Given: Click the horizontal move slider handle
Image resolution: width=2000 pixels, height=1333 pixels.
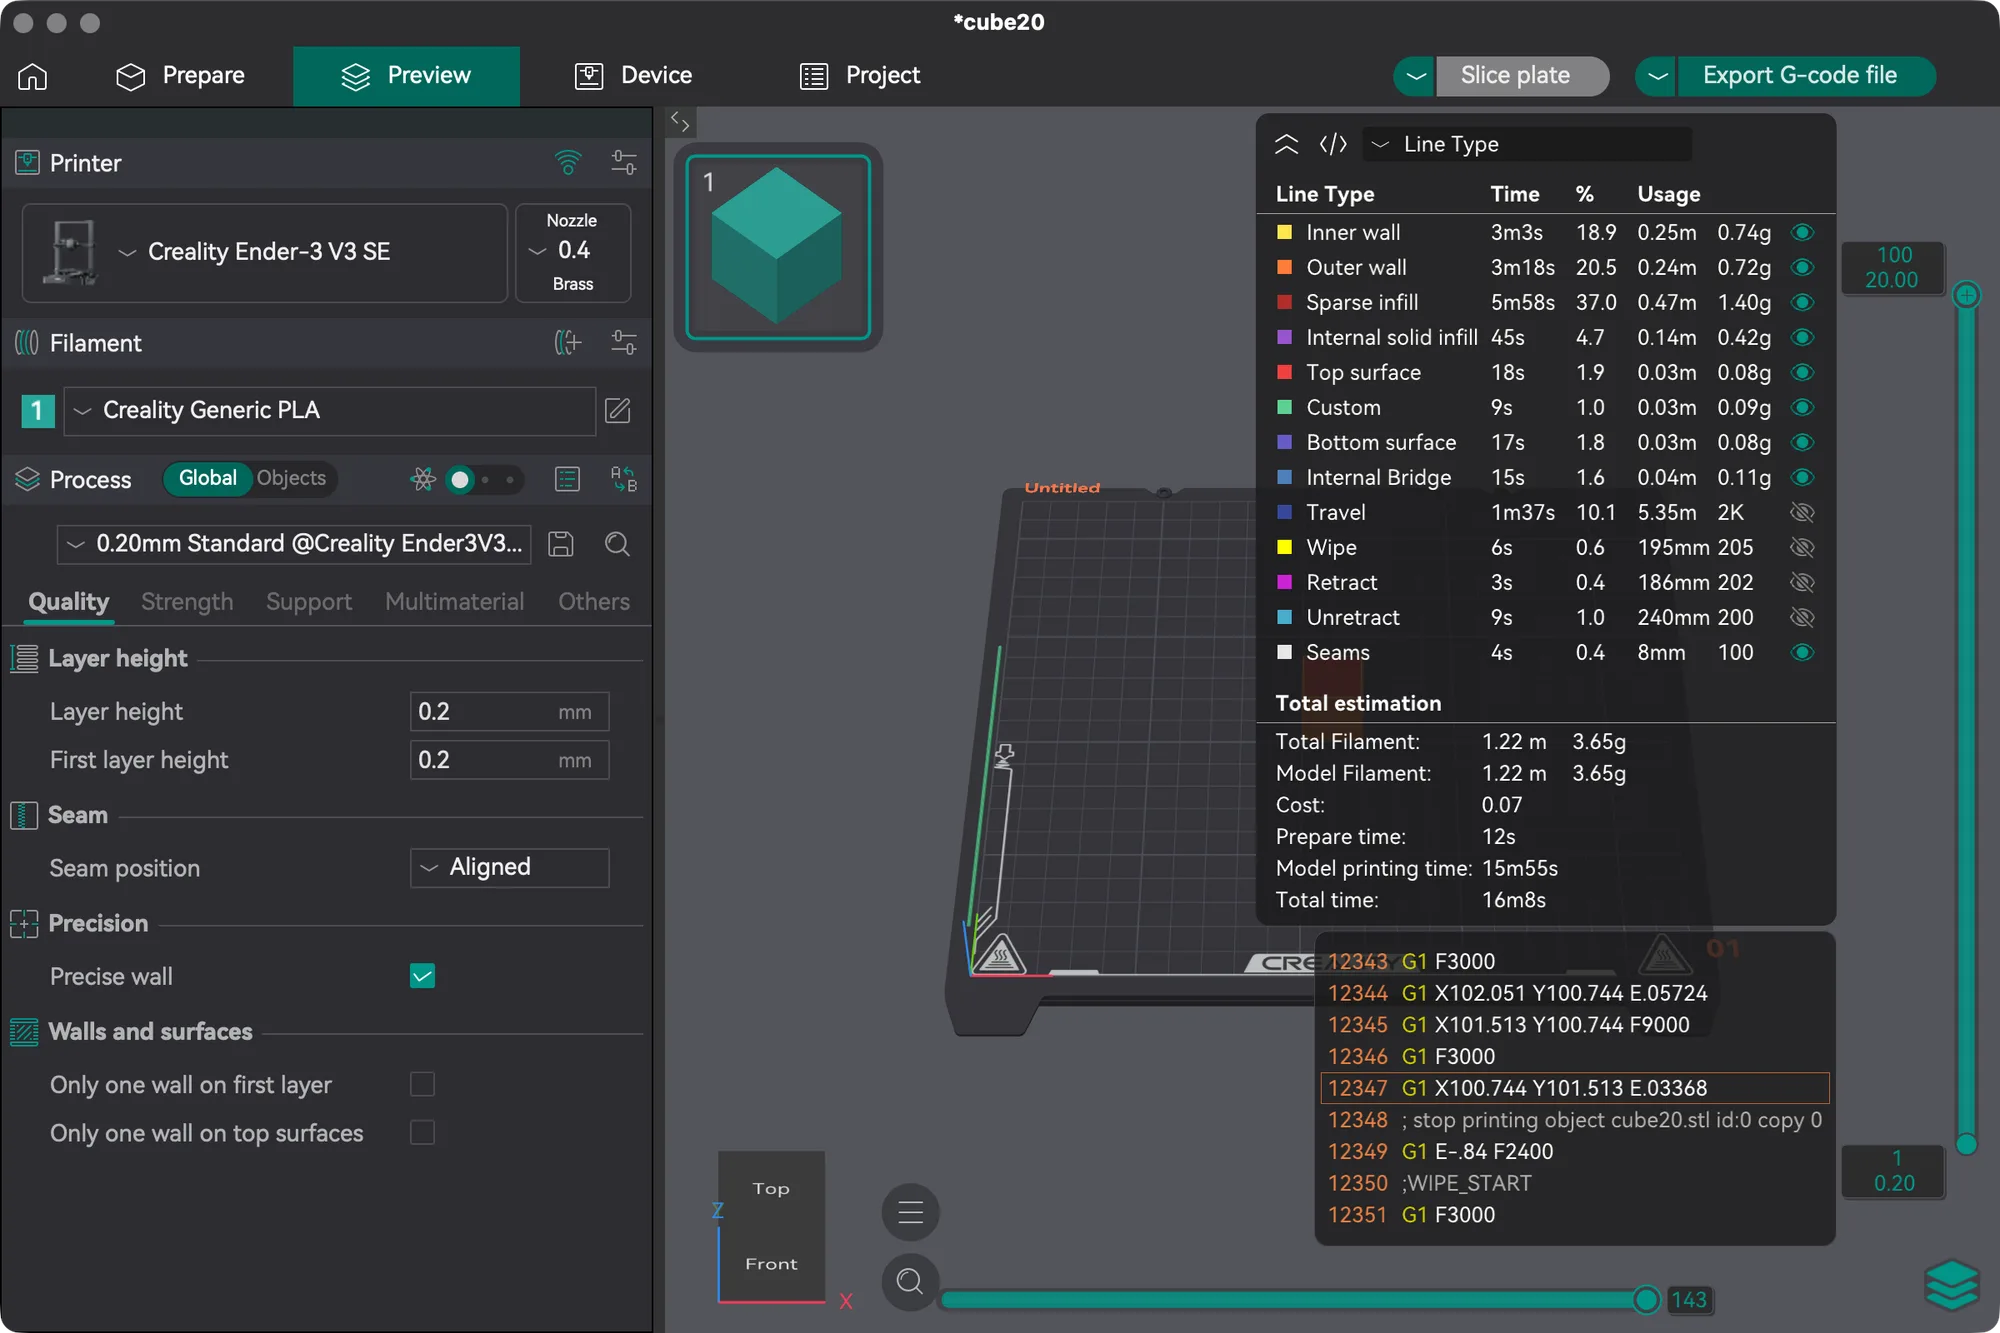Looking at the screenshot, I should click(1646, 1299).
